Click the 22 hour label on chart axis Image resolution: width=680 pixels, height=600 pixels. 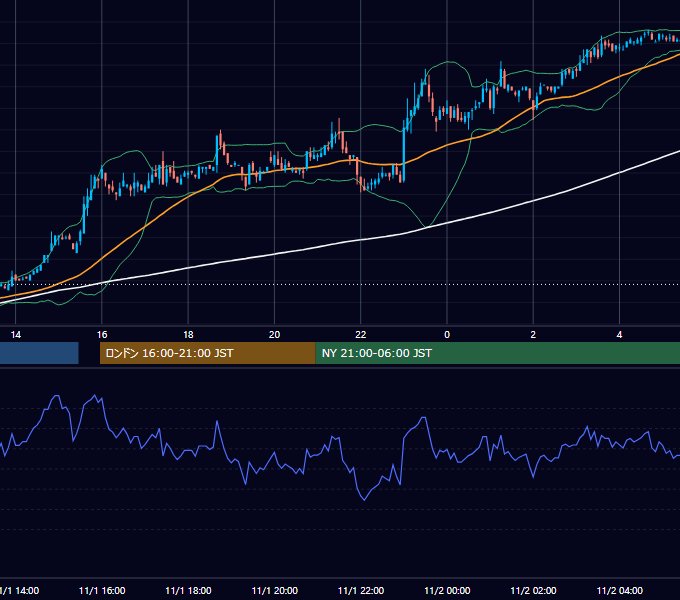pos(361,335)
